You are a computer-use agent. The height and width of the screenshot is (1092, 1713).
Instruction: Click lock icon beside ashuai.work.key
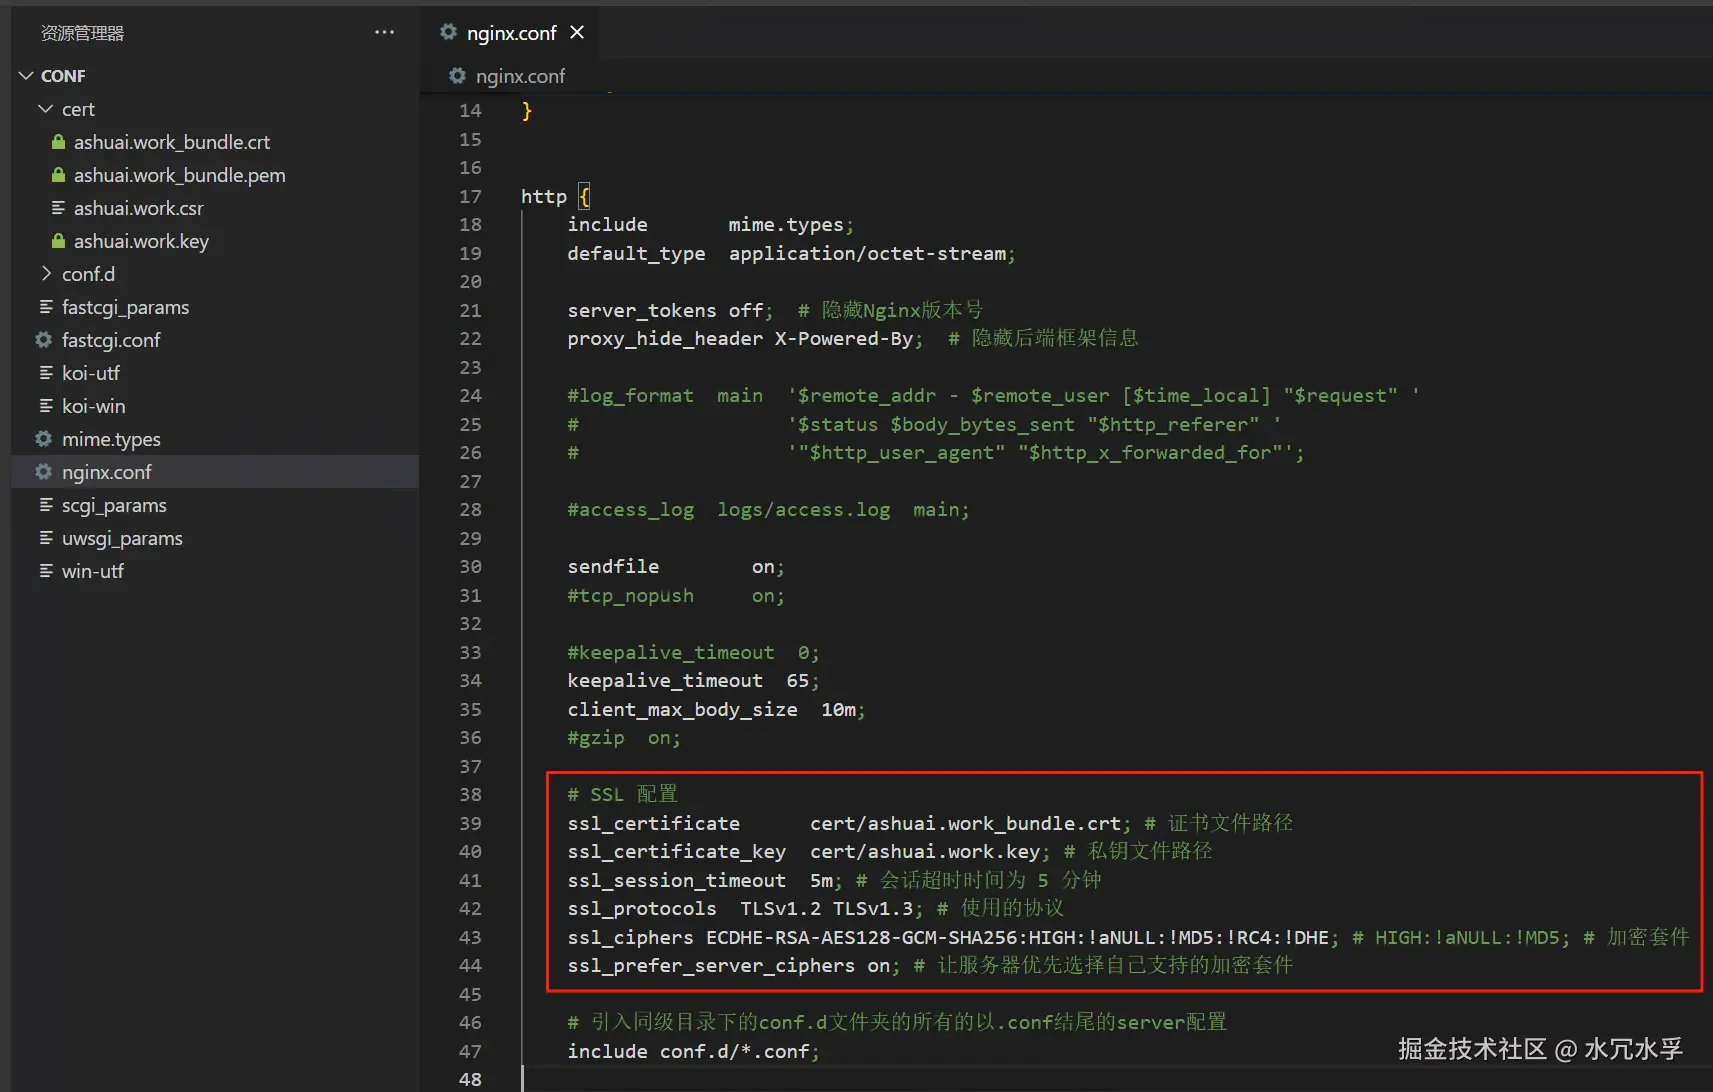58,241
